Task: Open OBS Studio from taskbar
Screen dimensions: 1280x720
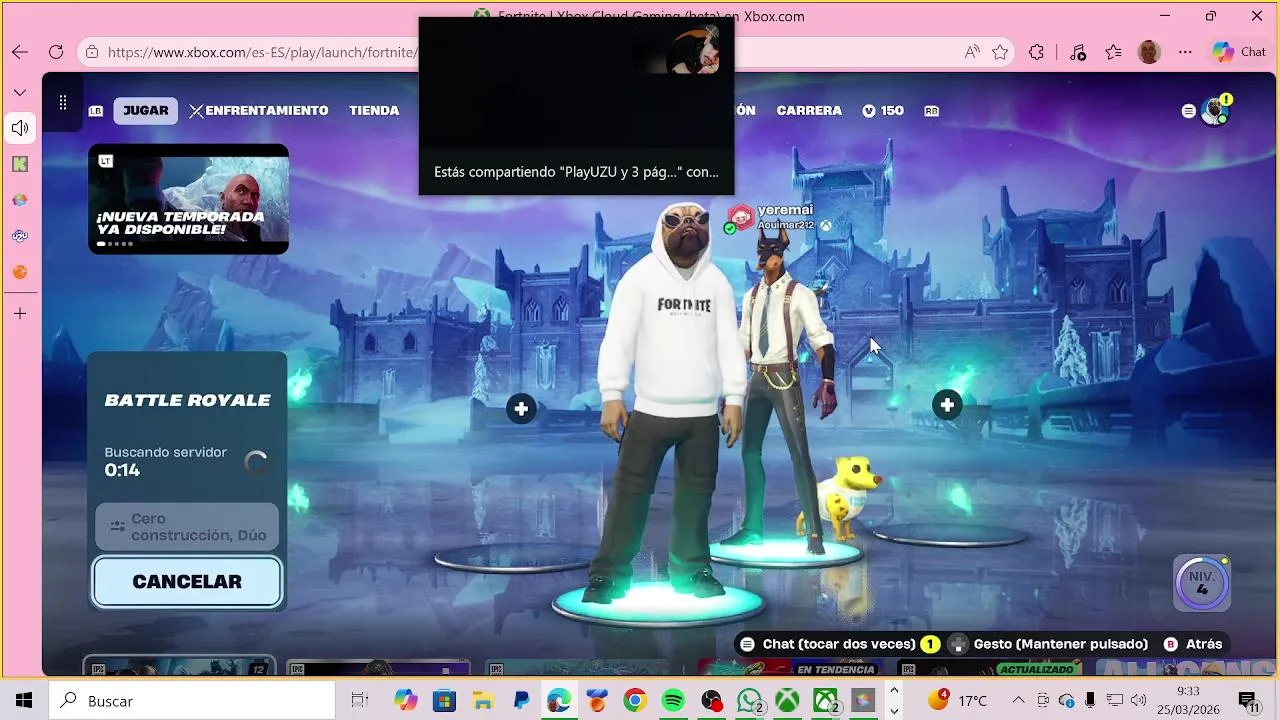Action: [x=712, y=701]
